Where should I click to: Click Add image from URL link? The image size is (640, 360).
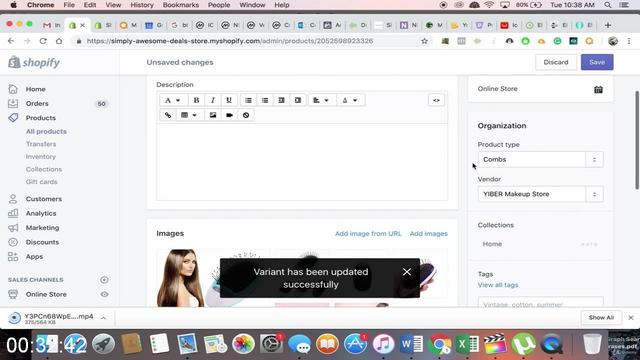[368, 233]
